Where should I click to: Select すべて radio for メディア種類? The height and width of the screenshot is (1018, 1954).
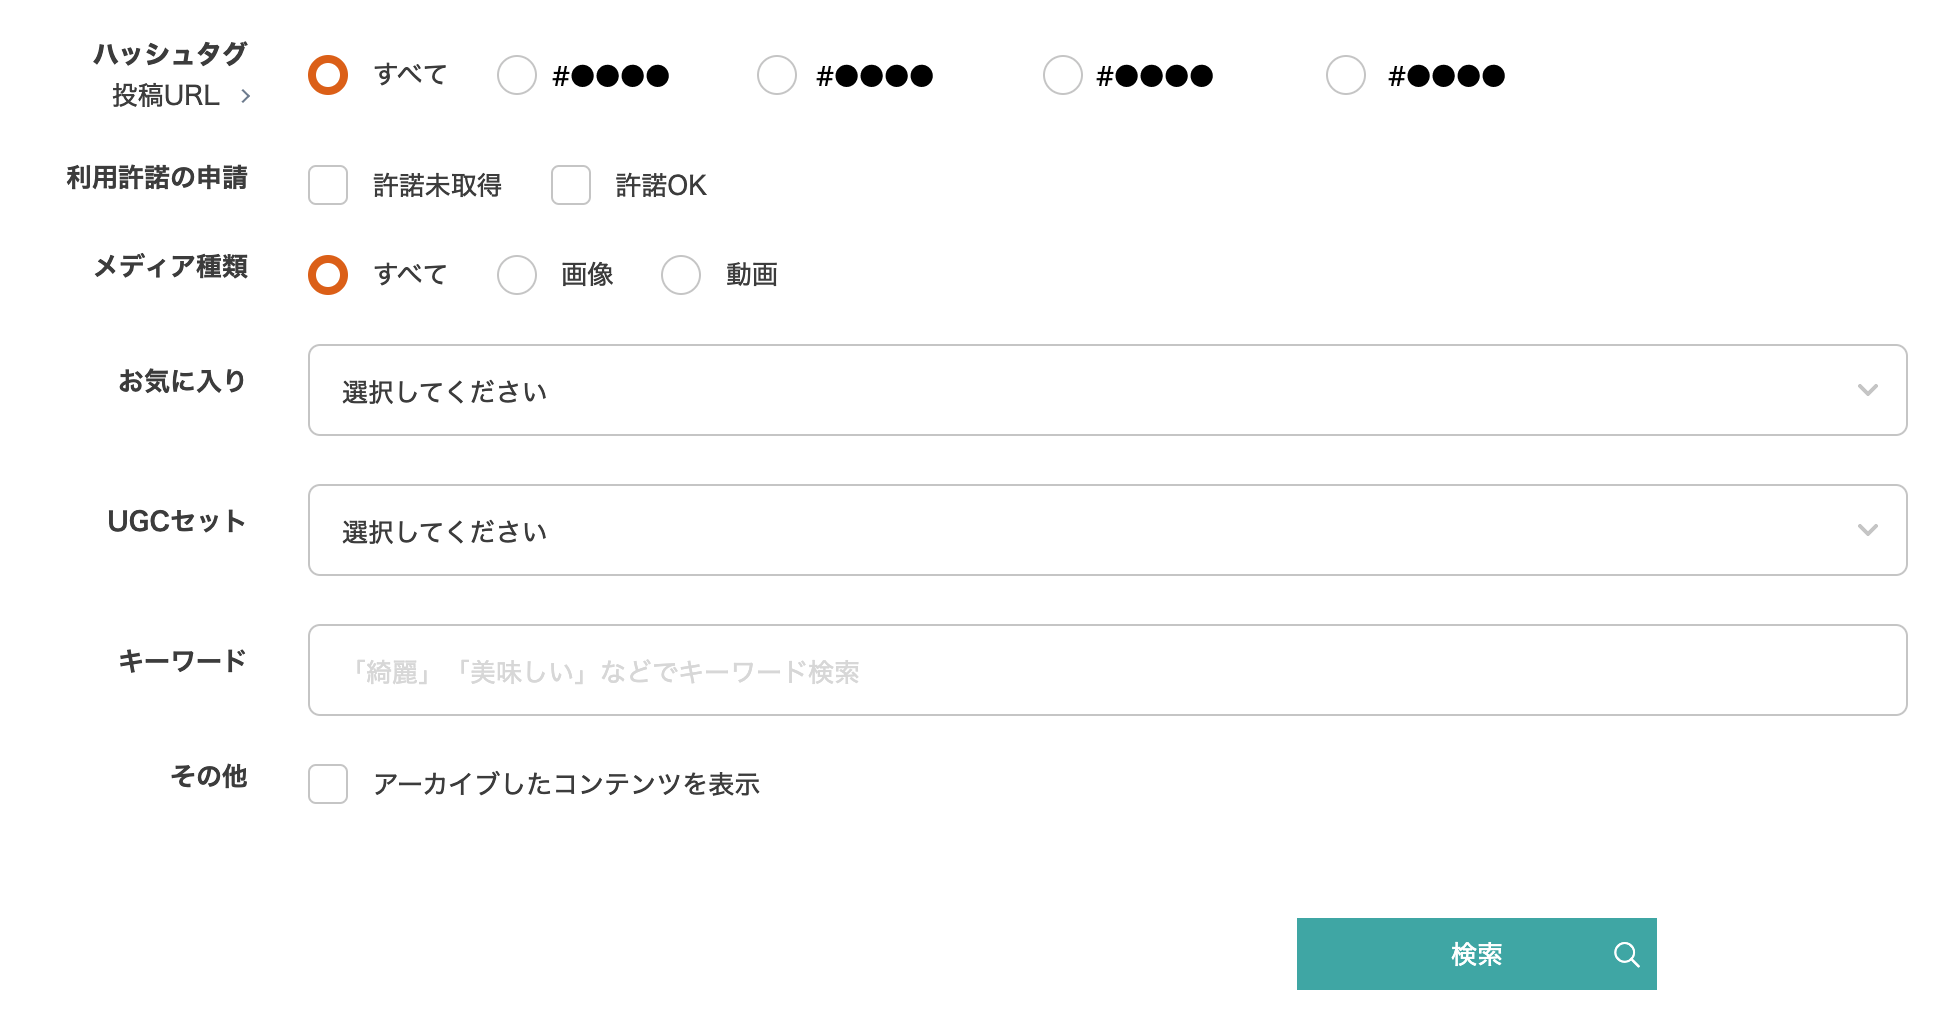[x=327, y=274]
